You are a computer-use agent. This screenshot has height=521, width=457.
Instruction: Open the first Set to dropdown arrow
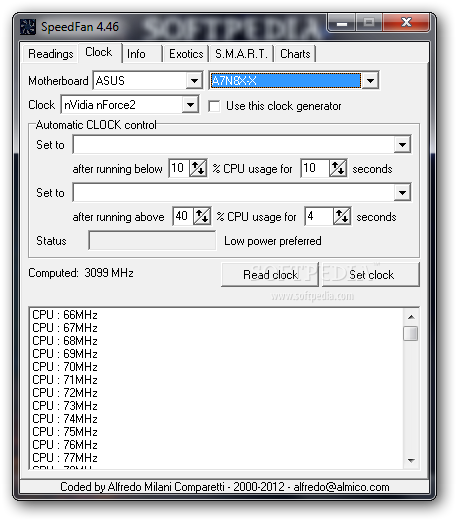(402, 144)
